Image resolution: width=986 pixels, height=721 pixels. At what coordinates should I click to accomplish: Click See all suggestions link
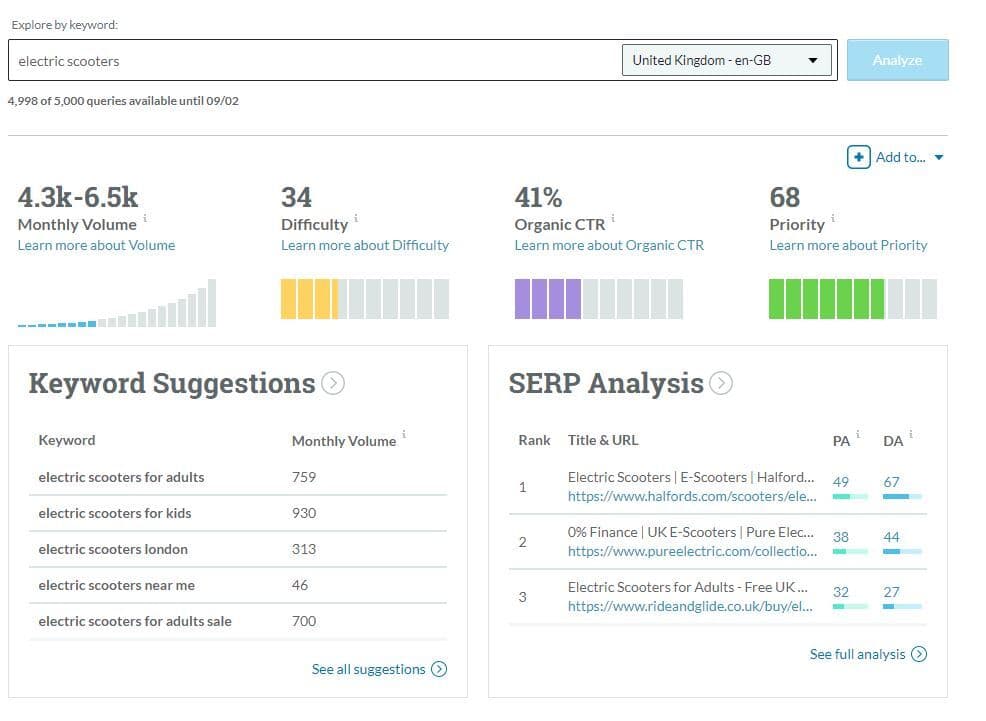[x=368, y=669]
